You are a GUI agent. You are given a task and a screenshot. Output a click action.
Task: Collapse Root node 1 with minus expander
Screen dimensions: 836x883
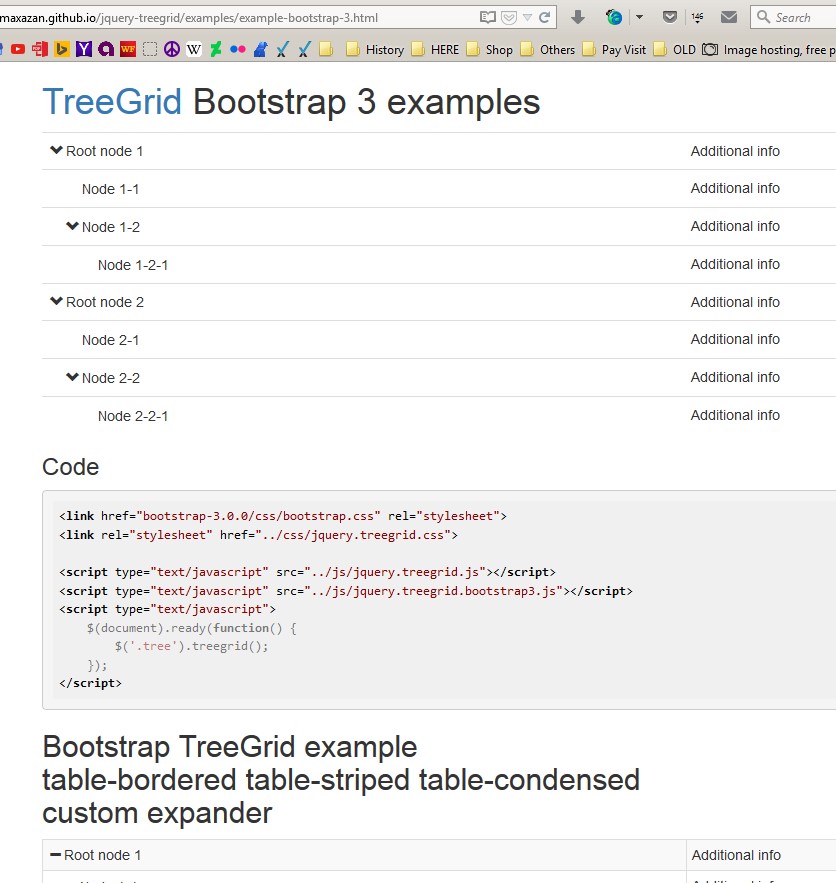[x=56, y=855]
